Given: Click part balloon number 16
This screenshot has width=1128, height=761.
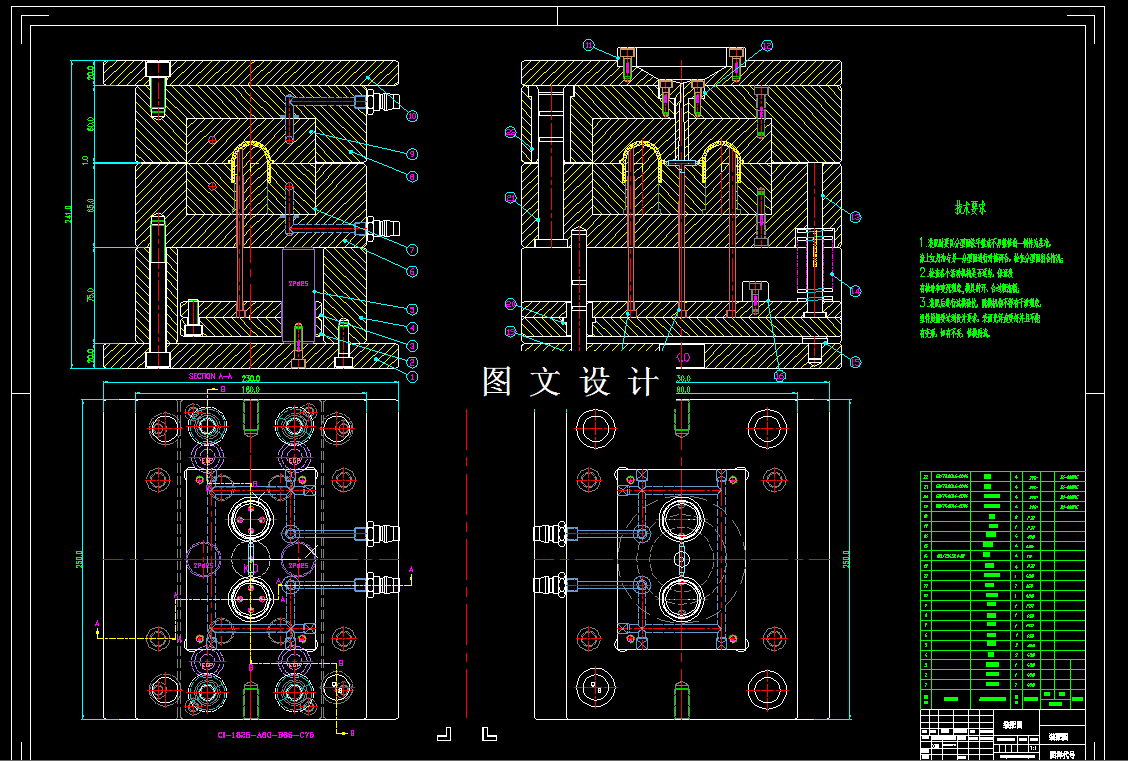Looking at the screenshot, I should 780,375.
